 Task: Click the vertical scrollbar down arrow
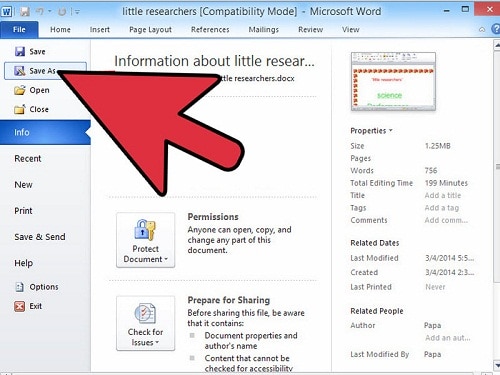coord(497,366)
